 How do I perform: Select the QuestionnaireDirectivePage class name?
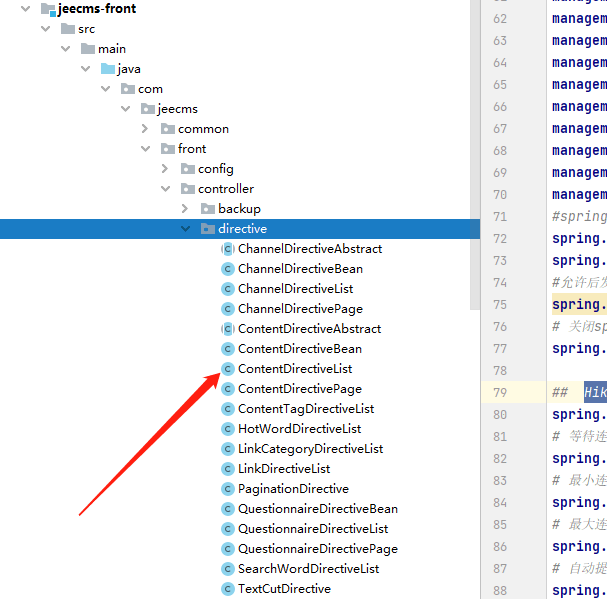point(318,549)
